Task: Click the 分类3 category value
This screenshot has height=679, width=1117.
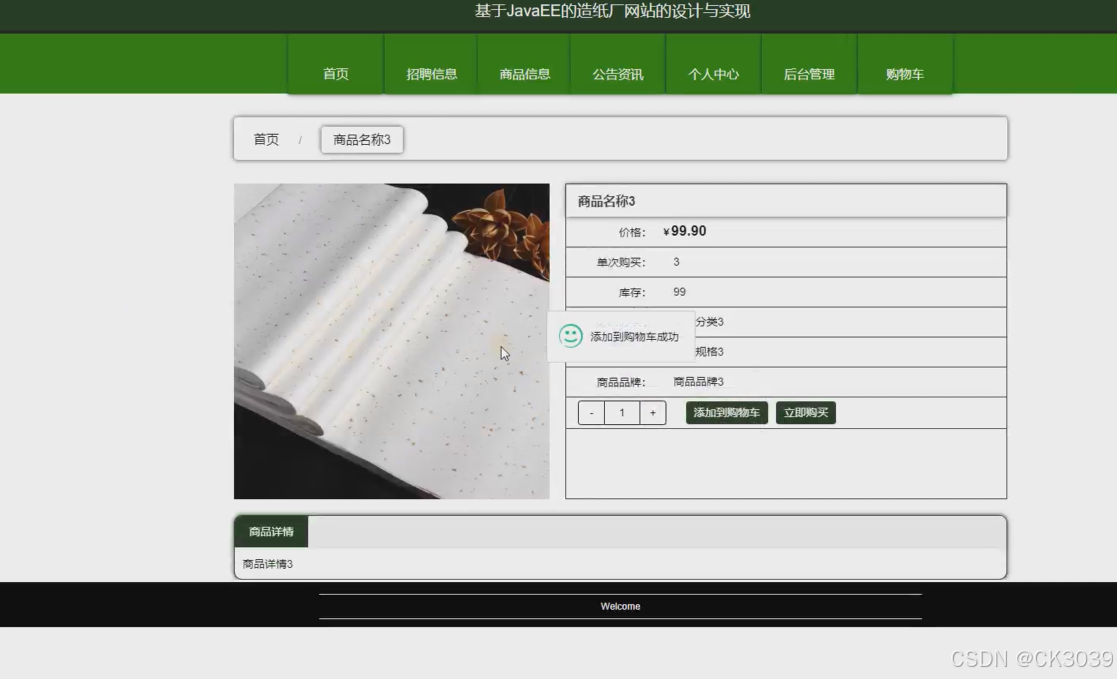Action: click(x=710, y=322)
